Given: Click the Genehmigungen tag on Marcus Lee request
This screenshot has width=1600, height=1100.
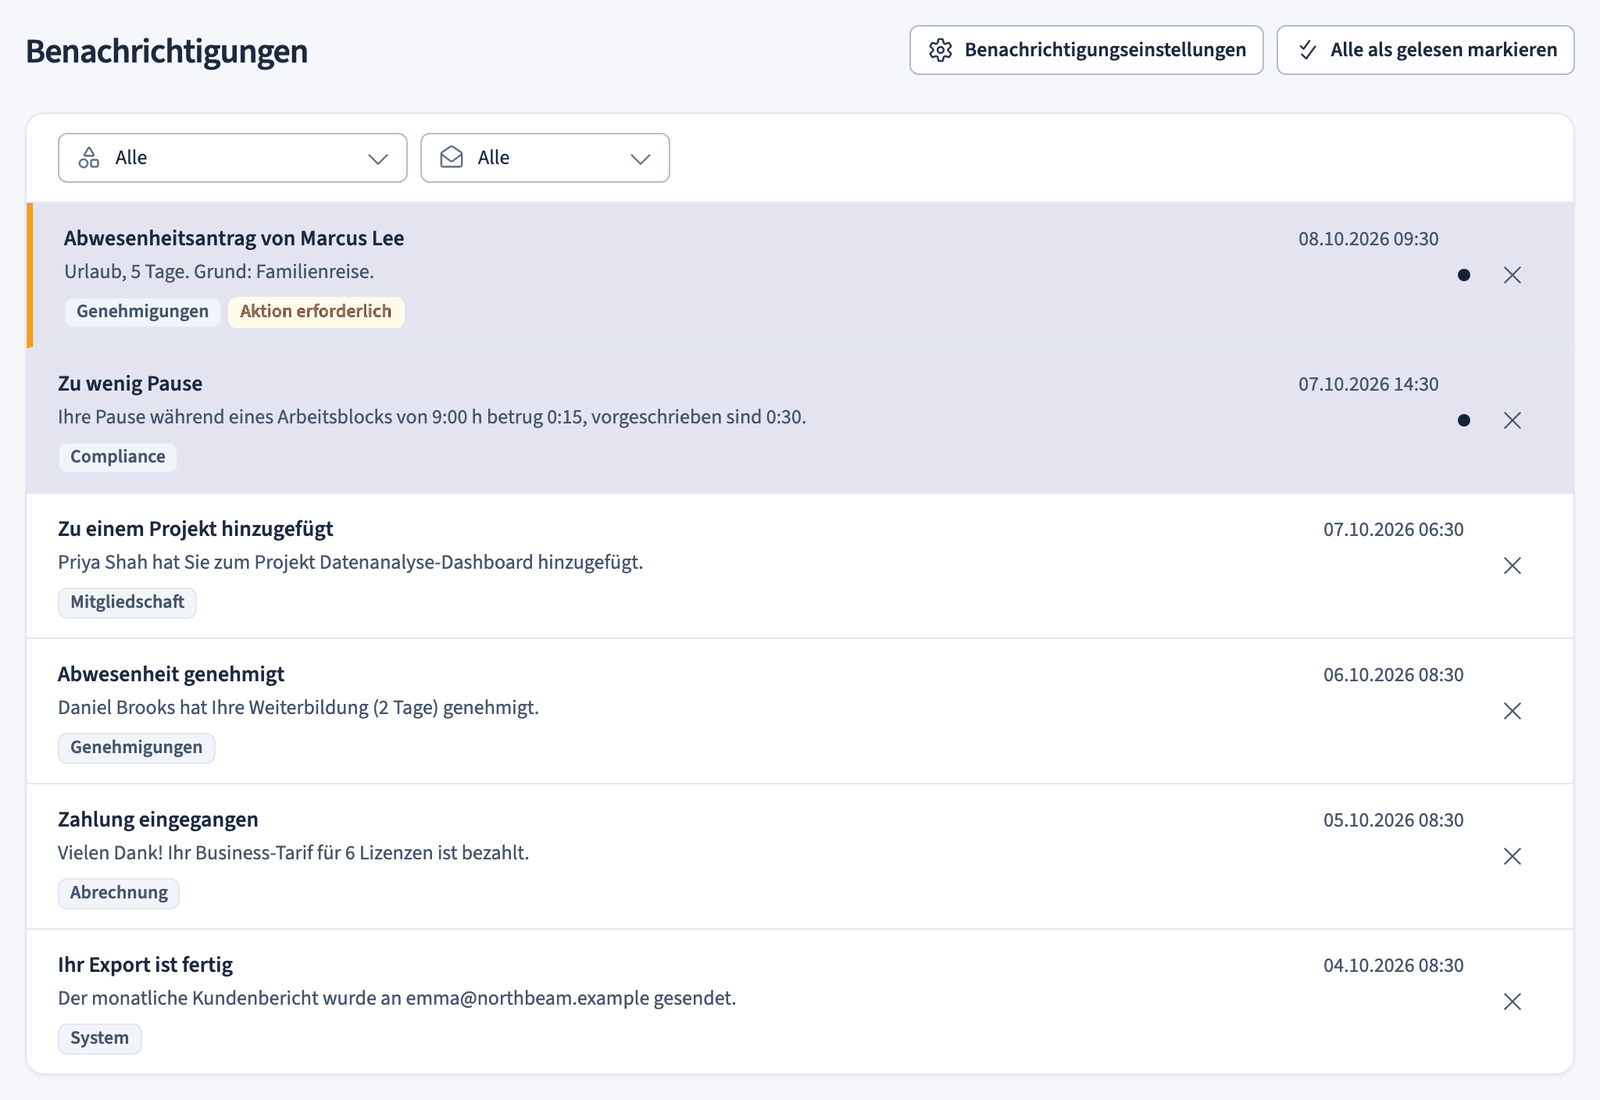Looking at the screenshot, I should click(143, 311).
